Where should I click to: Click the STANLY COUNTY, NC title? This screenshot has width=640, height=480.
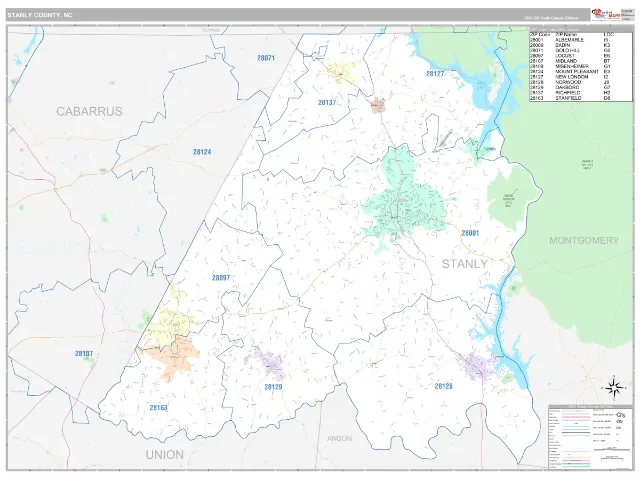point(40,15)
